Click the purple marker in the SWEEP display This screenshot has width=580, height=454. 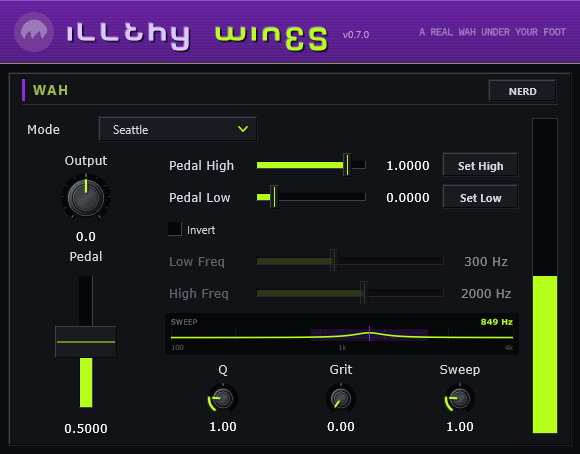(369, 333)
